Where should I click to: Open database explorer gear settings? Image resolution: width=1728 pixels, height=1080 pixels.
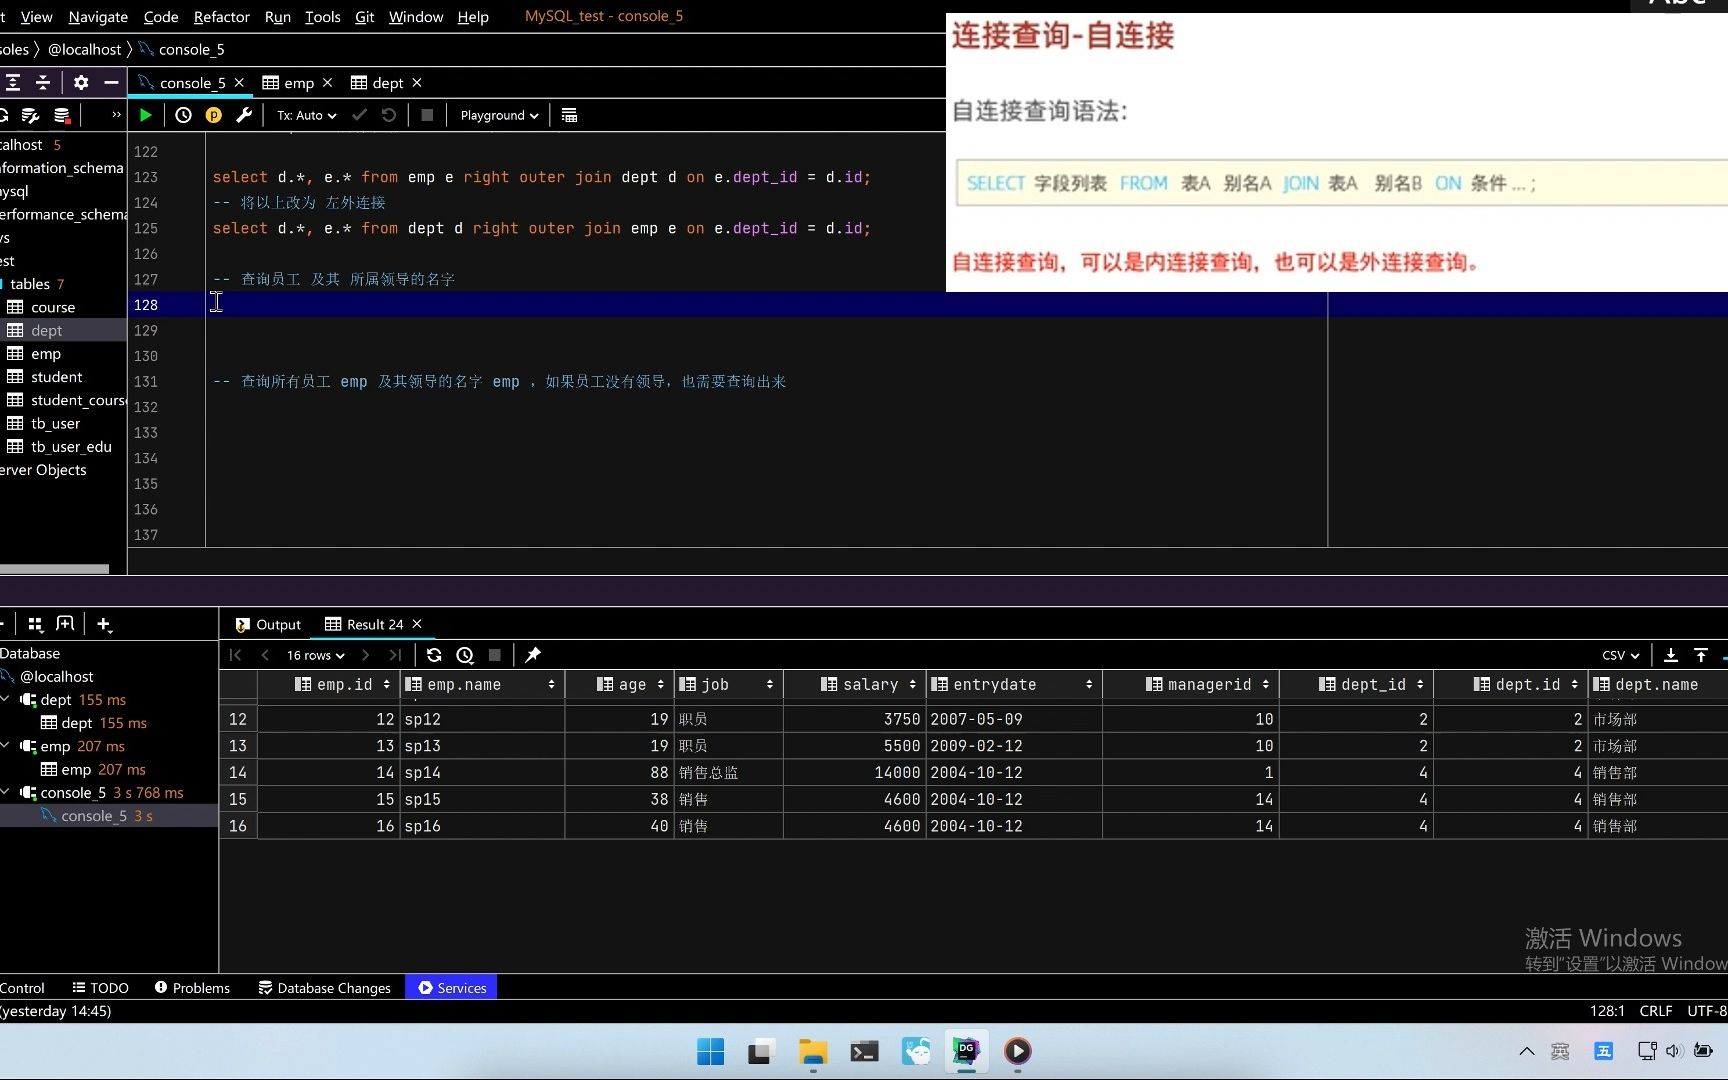pos(81,82)
